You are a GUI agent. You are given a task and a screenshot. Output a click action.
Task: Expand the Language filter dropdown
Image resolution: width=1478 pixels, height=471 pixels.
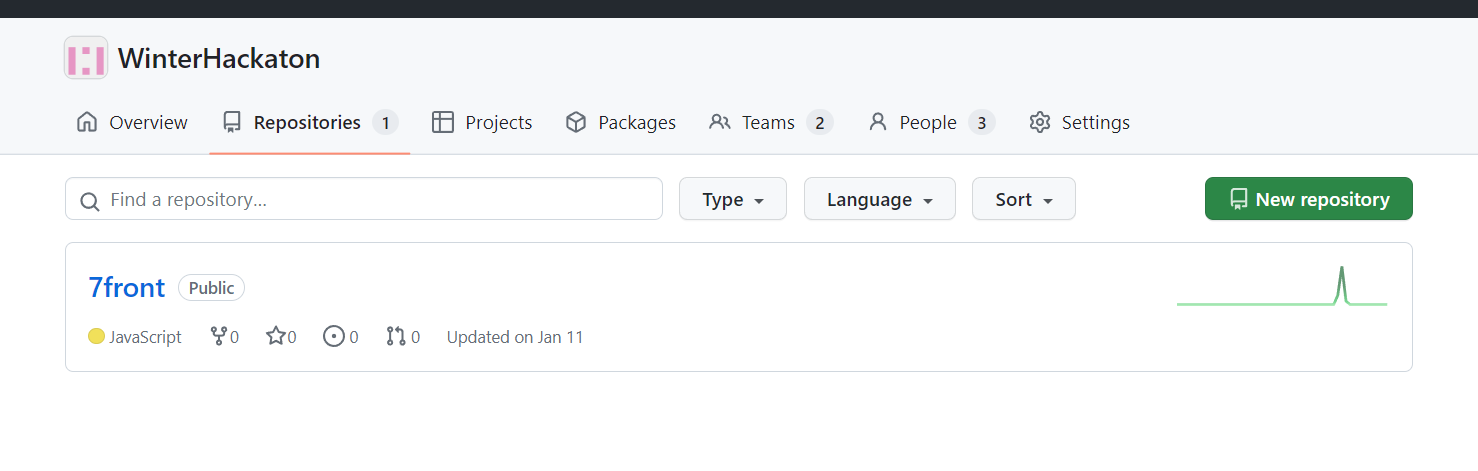[x=880, y=199]
